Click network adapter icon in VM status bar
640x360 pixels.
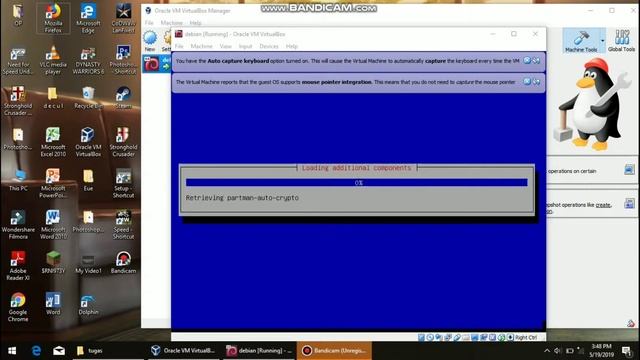pyautogui.click(x=448, y=337)
